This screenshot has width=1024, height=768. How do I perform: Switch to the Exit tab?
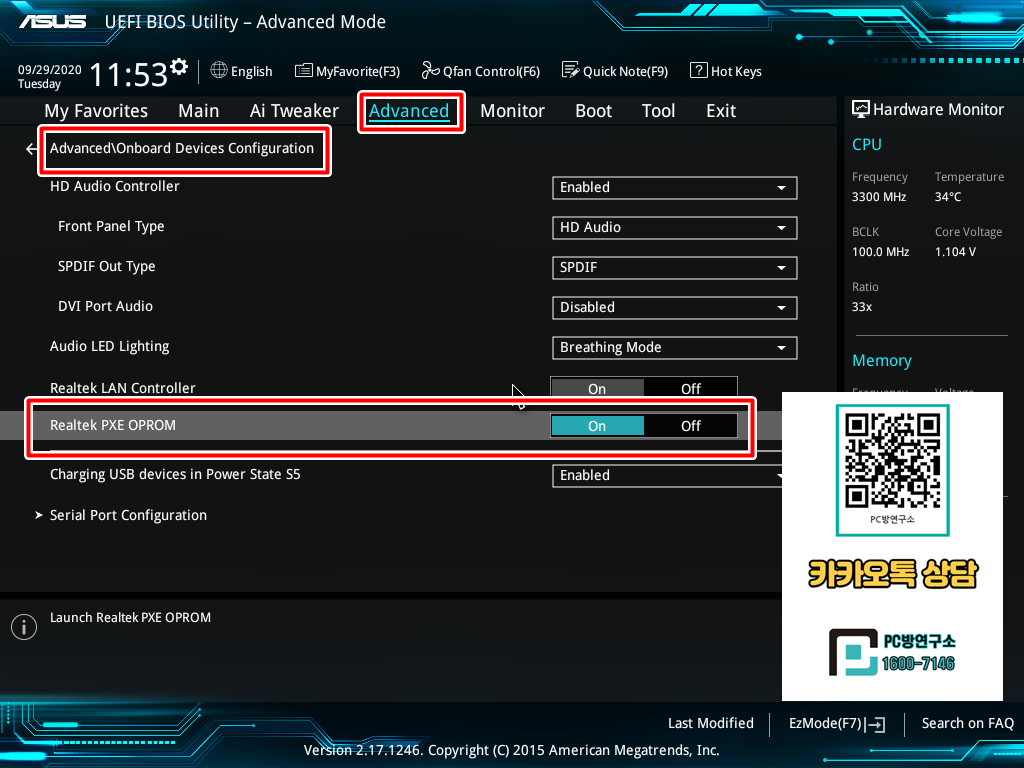tap(721, 111)
